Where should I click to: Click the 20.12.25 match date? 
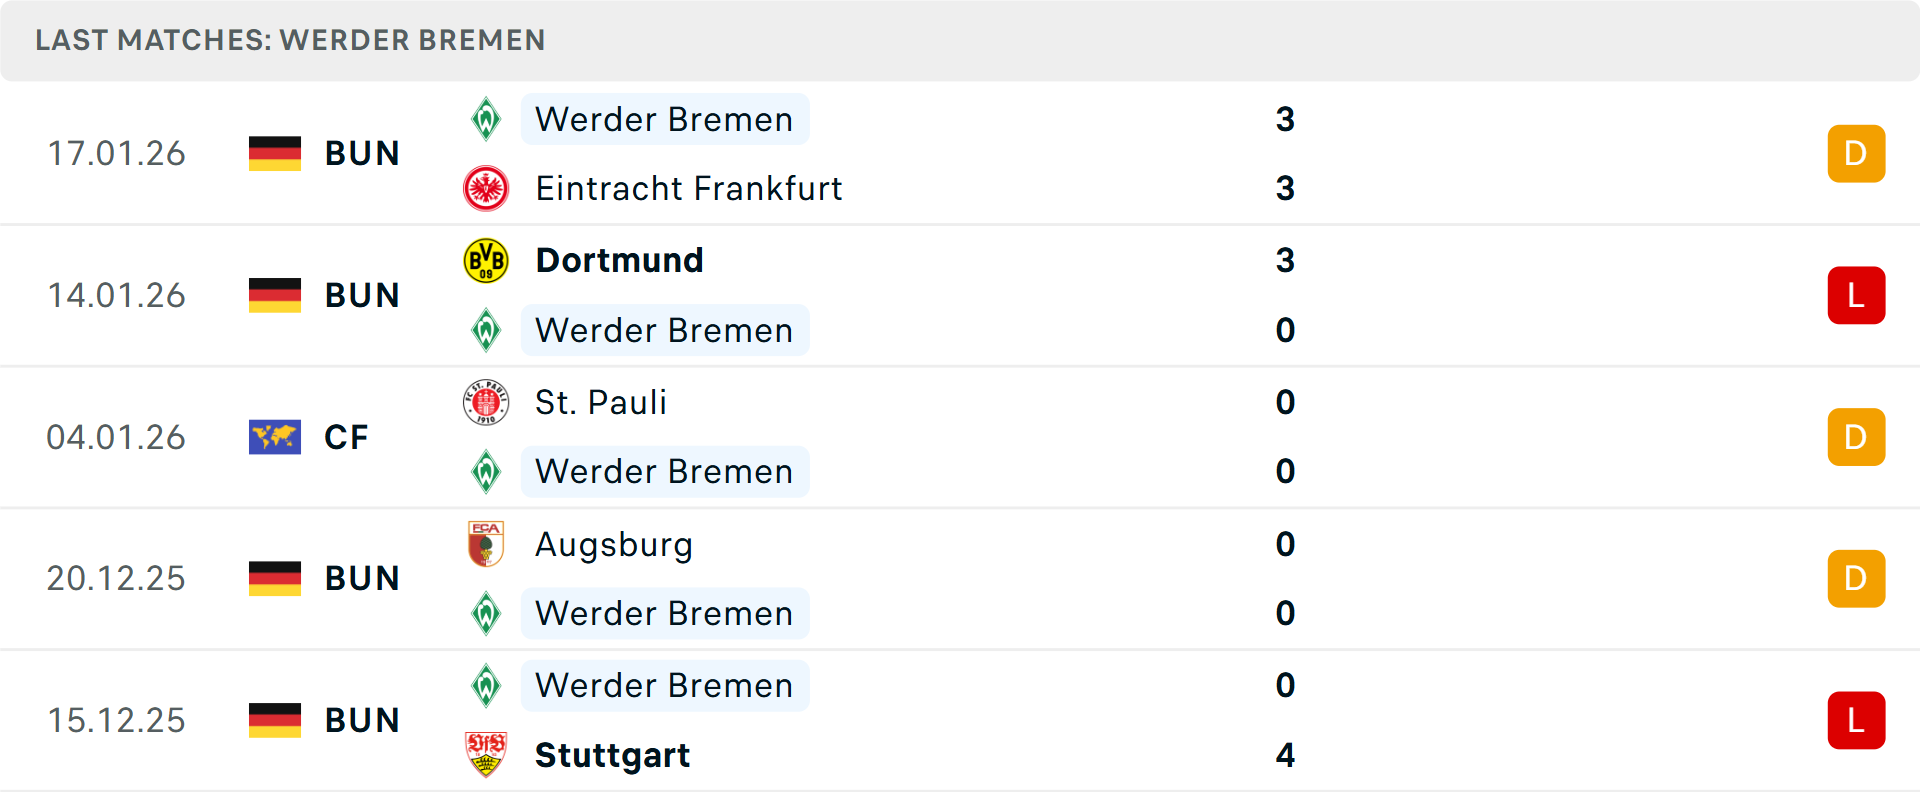(x=116, y=578)
